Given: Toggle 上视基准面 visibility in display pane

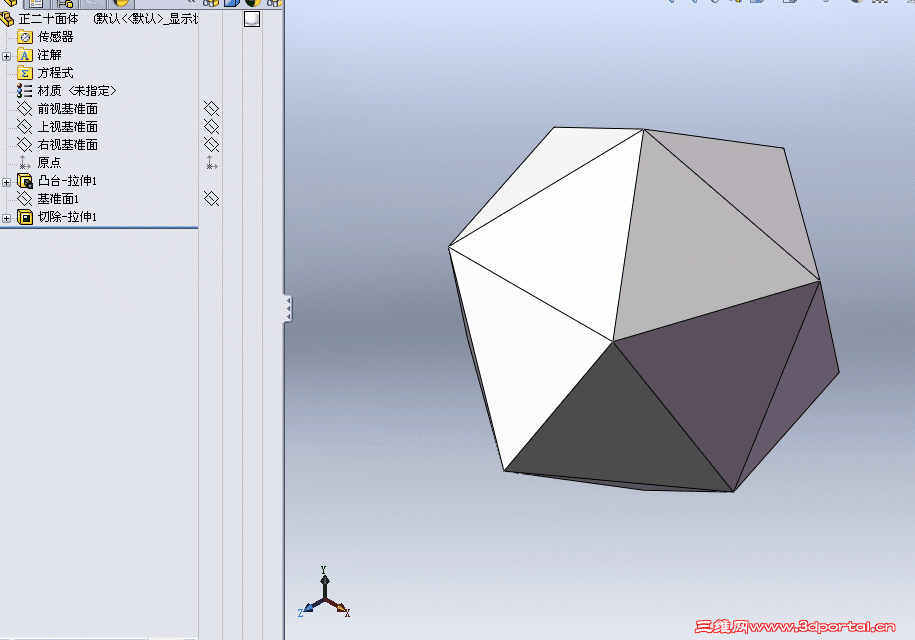Looking at the screenshot, I should pos(211,127).
